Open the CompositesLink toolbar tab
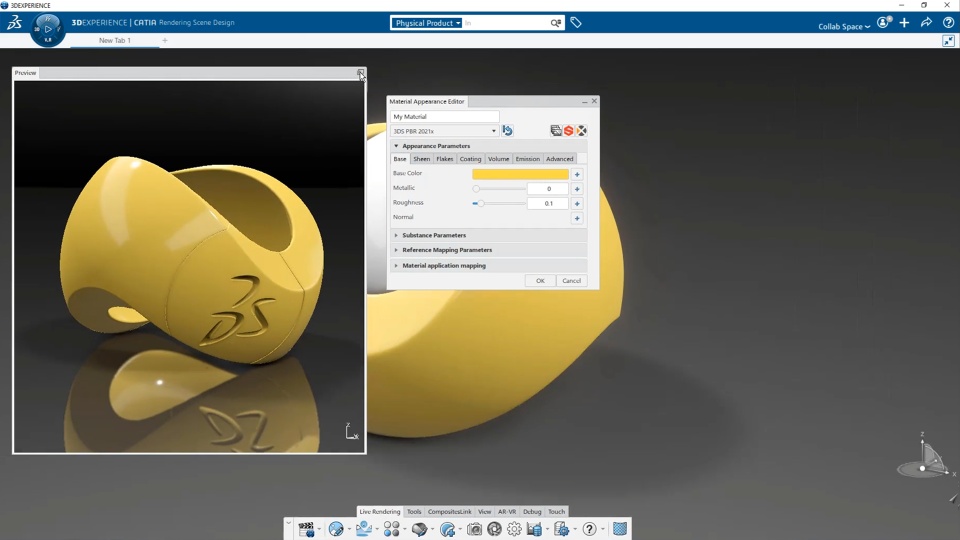This screenshot has height=540, width=960. click(449, 512)
